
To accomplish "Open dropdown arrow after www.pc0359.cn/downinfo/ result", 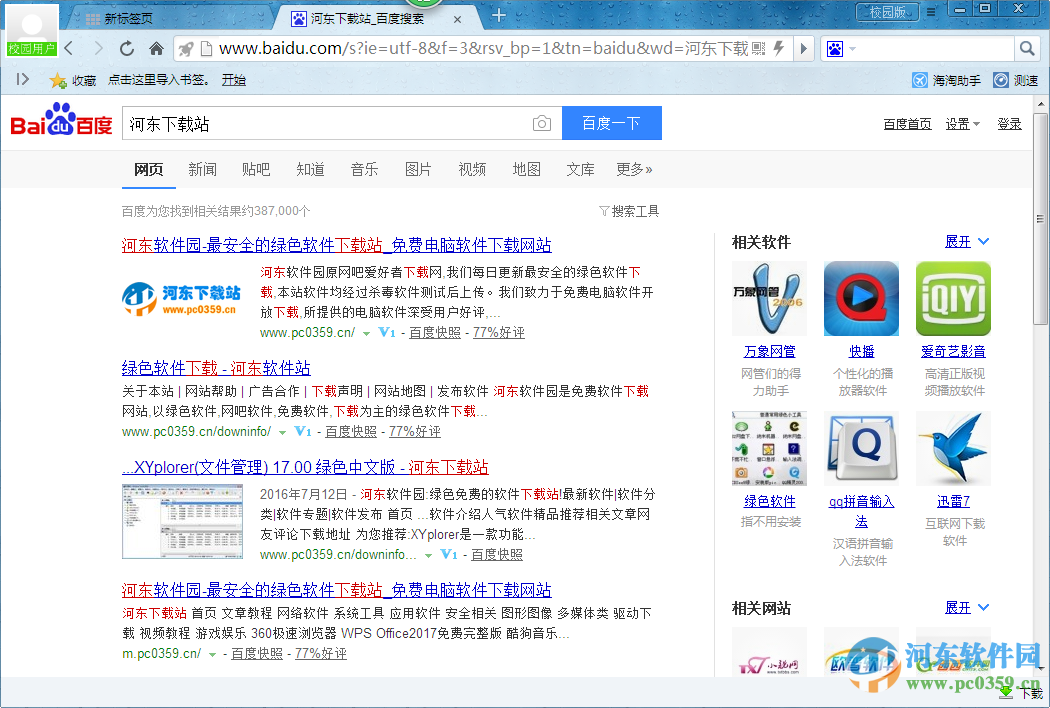I will click(x=283, y=433).
